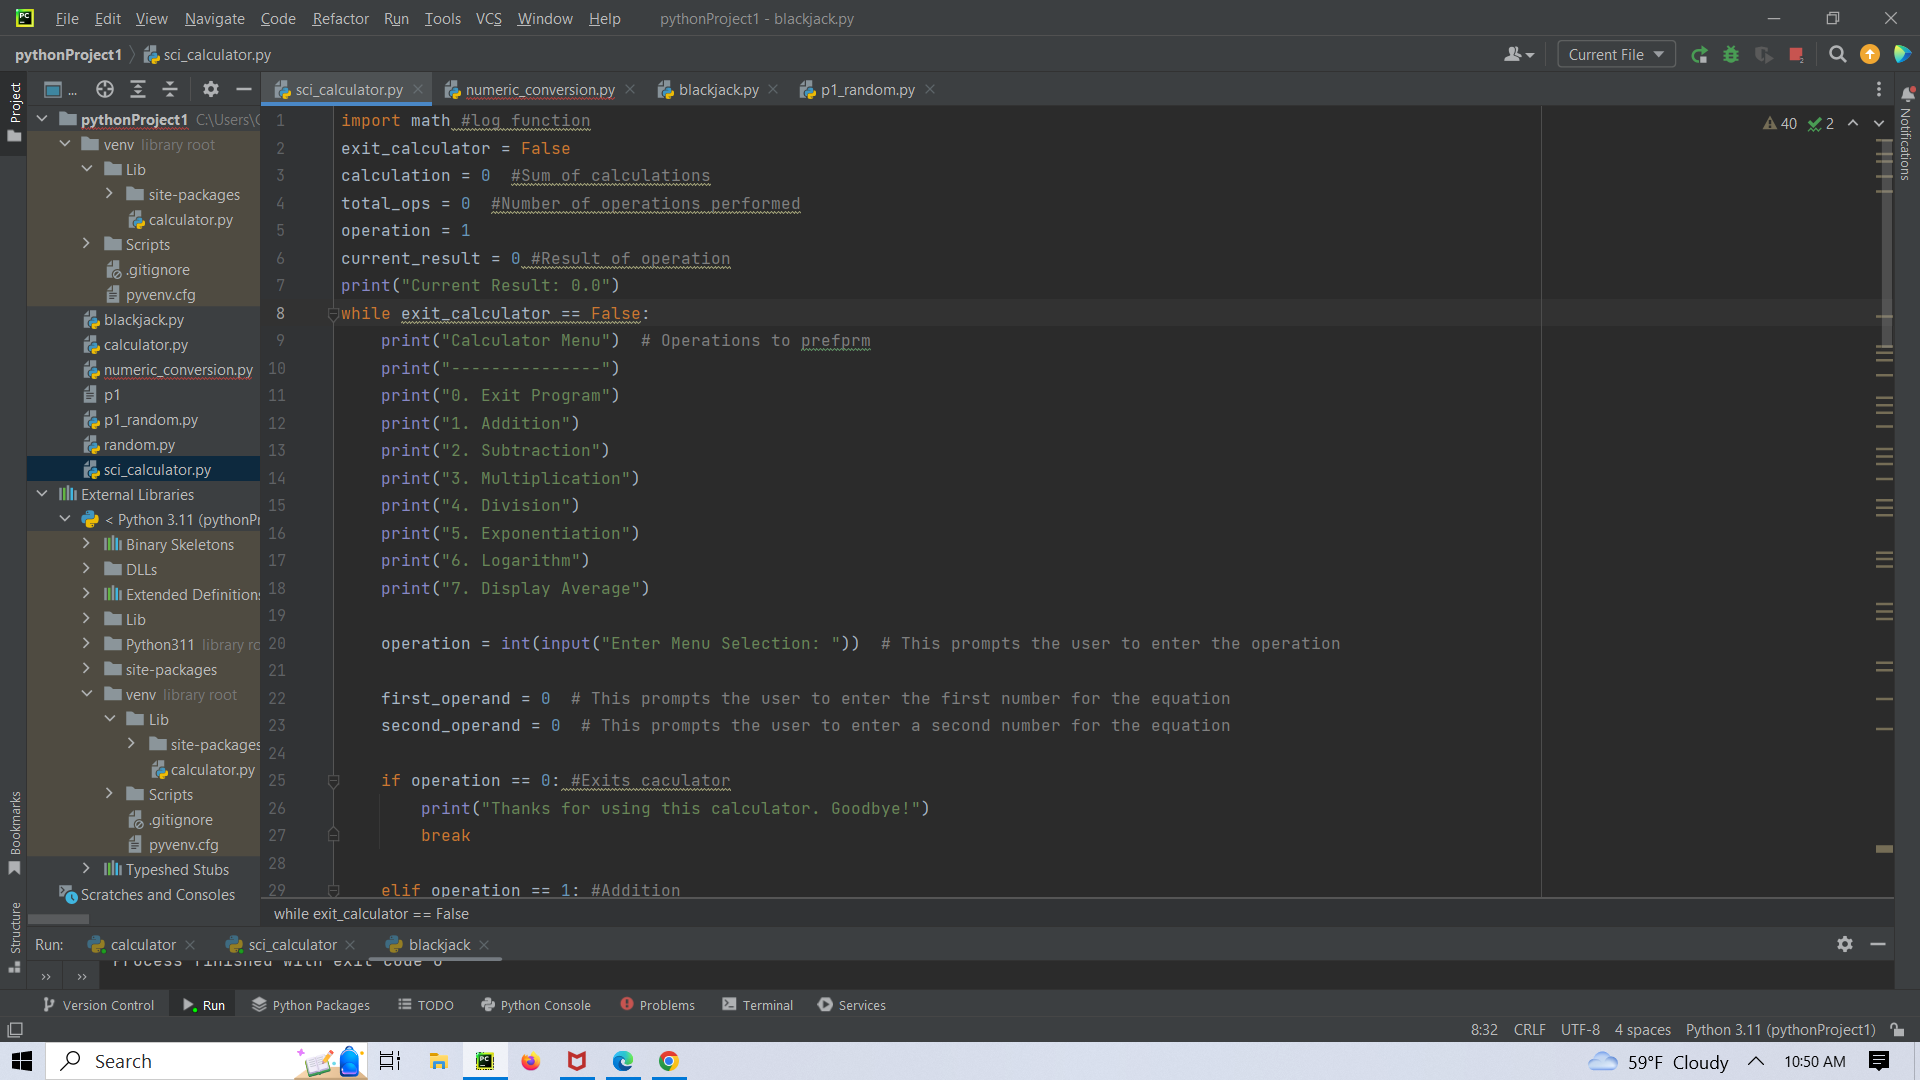Image resolution: width=1920 pixels, height=1080 pixels.
Task: Open PyCharm from Windows taskbar
Action: (485, 1061)
